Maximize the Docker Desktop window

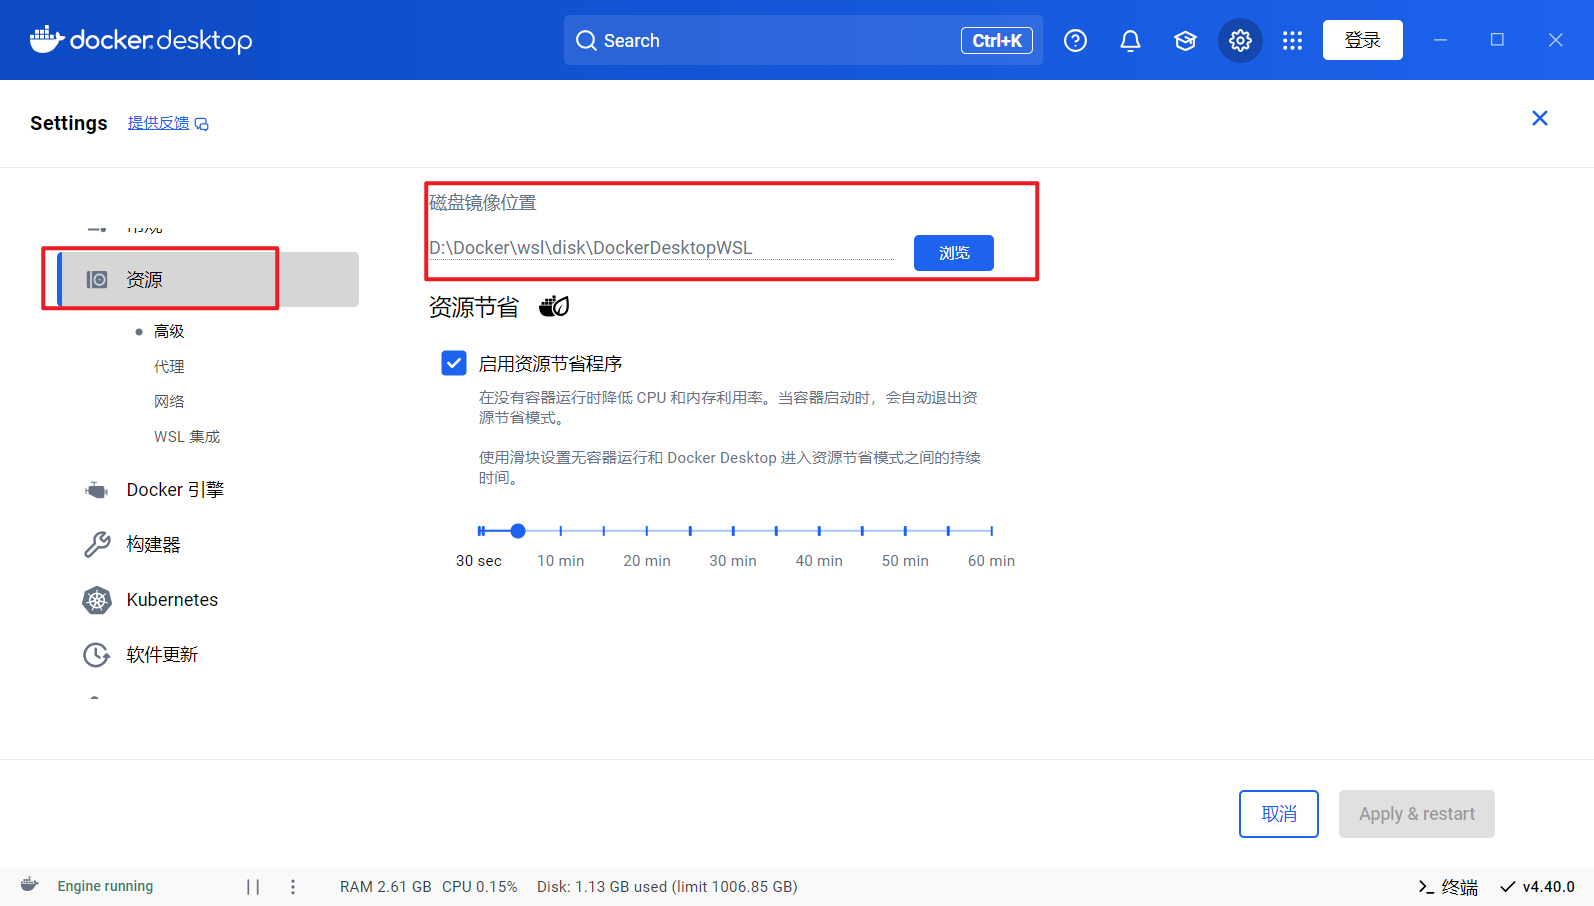point(1497,40)
